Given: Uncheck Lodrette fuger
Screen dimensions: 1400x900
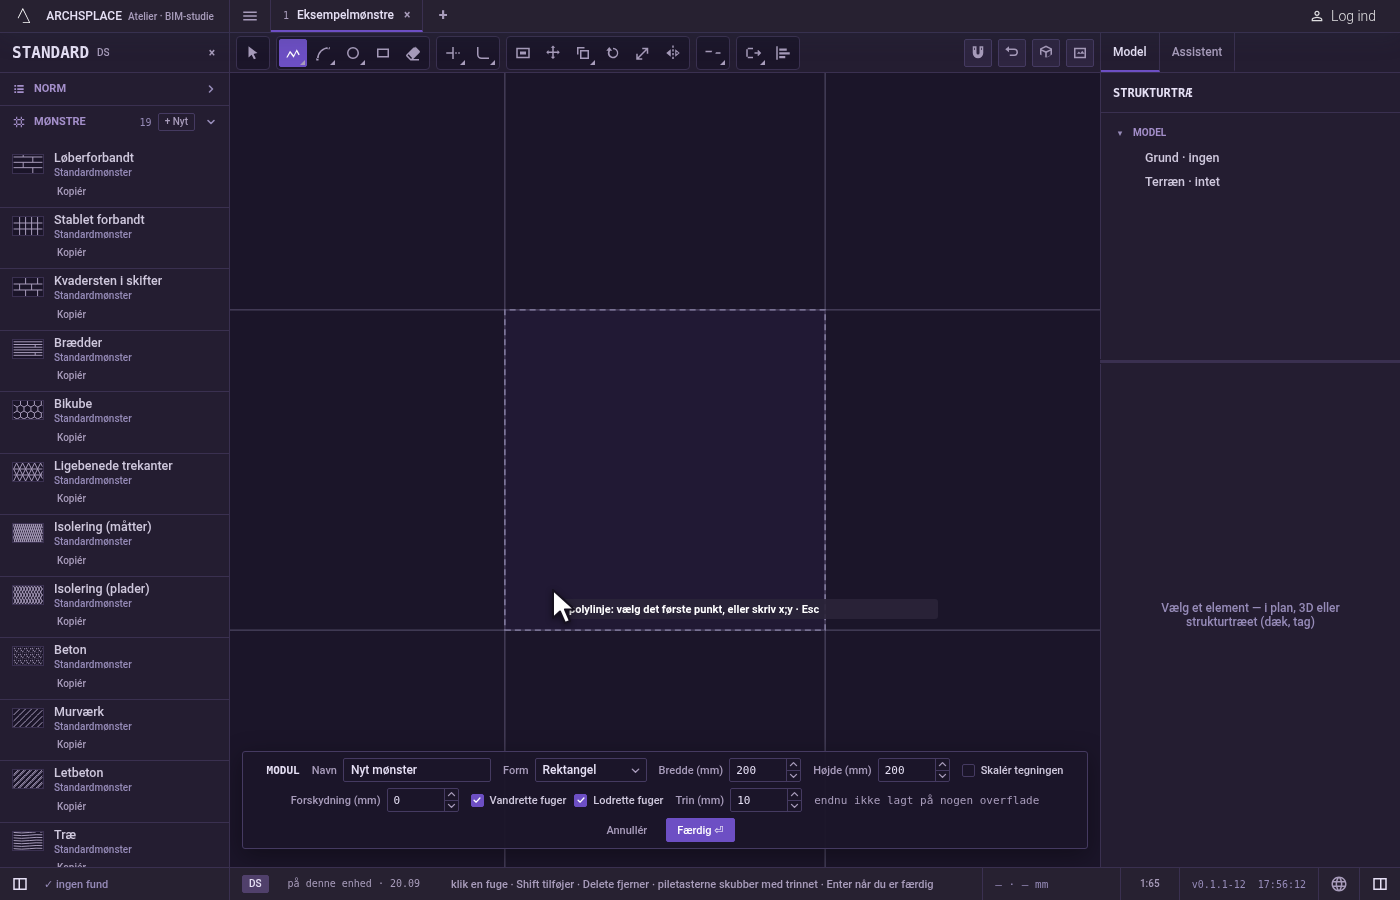Looking at the screenshot, I should click(581, 800).
